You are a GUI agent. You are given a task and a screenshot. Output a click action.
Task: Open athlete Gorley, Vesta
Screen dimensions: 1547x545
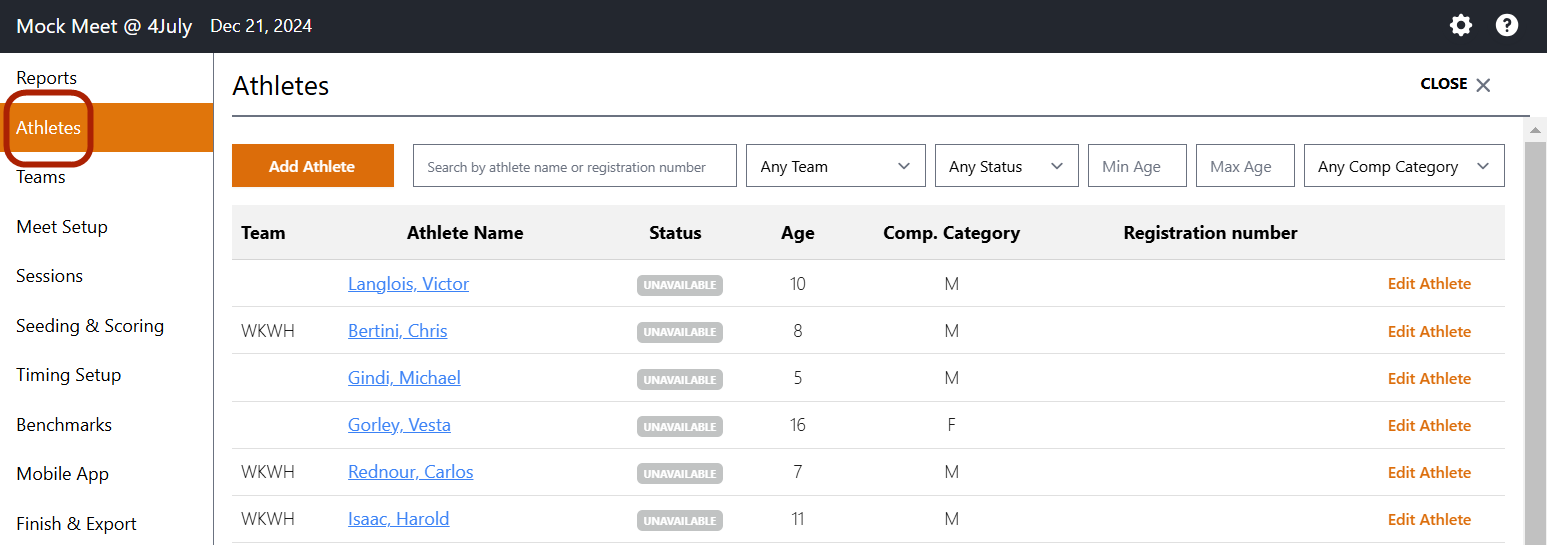(399, 425)
